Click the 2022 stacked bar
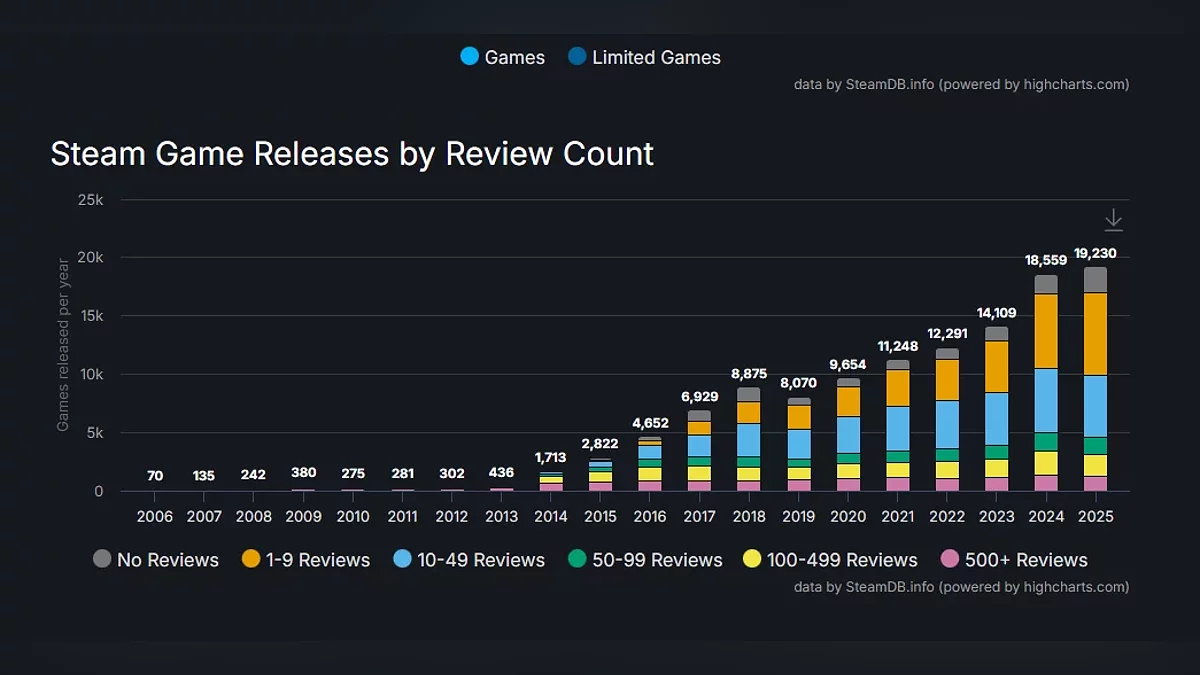 (947, 420)
